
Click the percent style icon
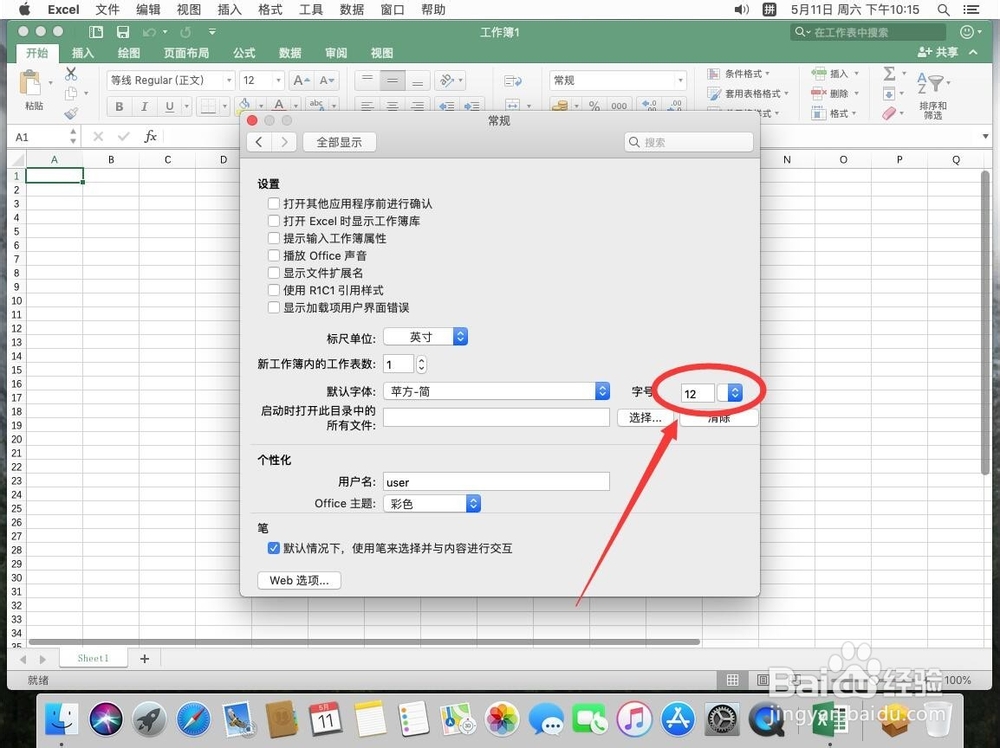pyautogui.click(x=594, y=106)
